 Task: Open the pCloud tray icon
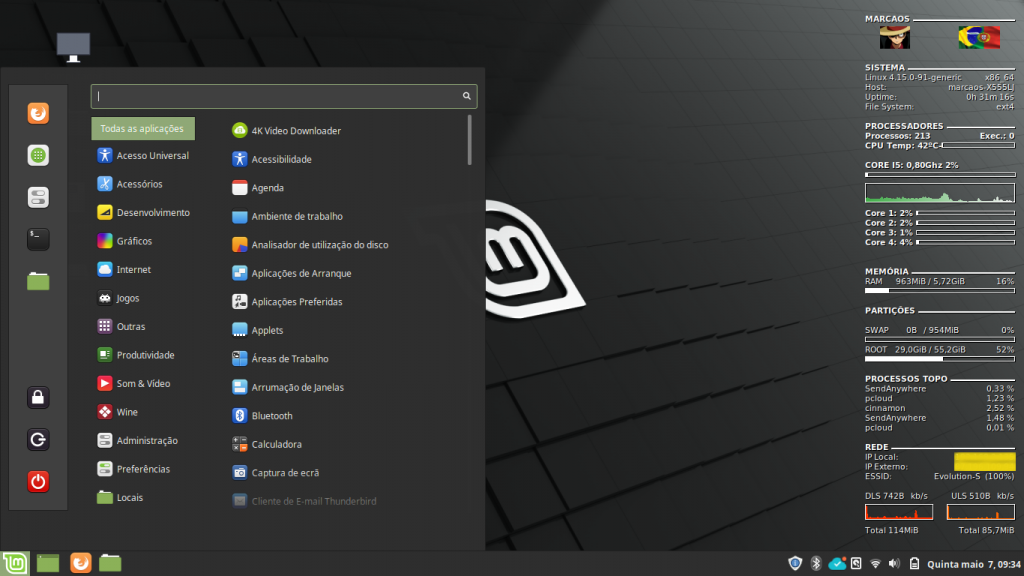pos(837,564)
